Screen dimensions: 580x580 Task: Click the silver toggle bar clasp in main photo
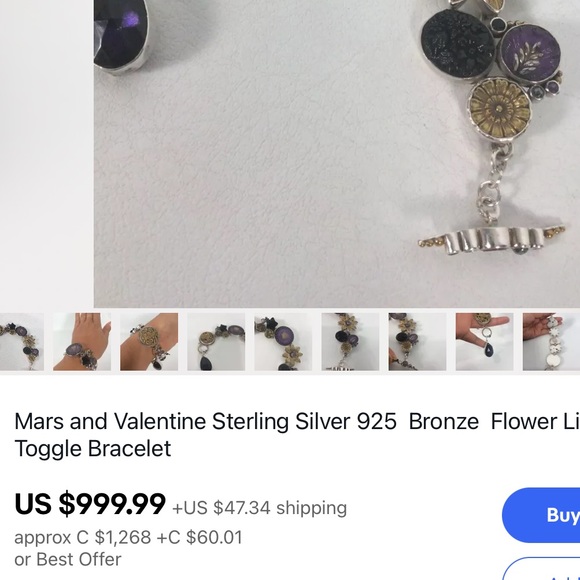492,240
